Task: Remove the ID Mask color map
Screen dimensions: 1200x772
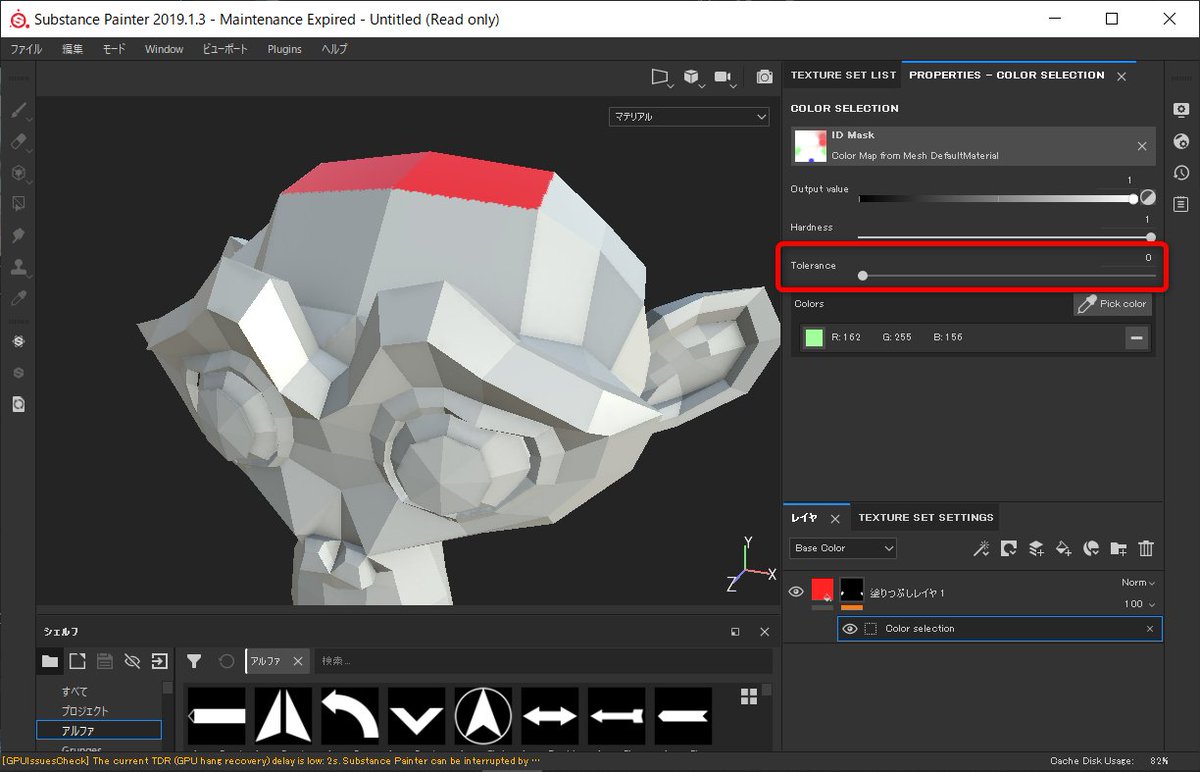Action: pyautogui.click(x=1142, y=146)
